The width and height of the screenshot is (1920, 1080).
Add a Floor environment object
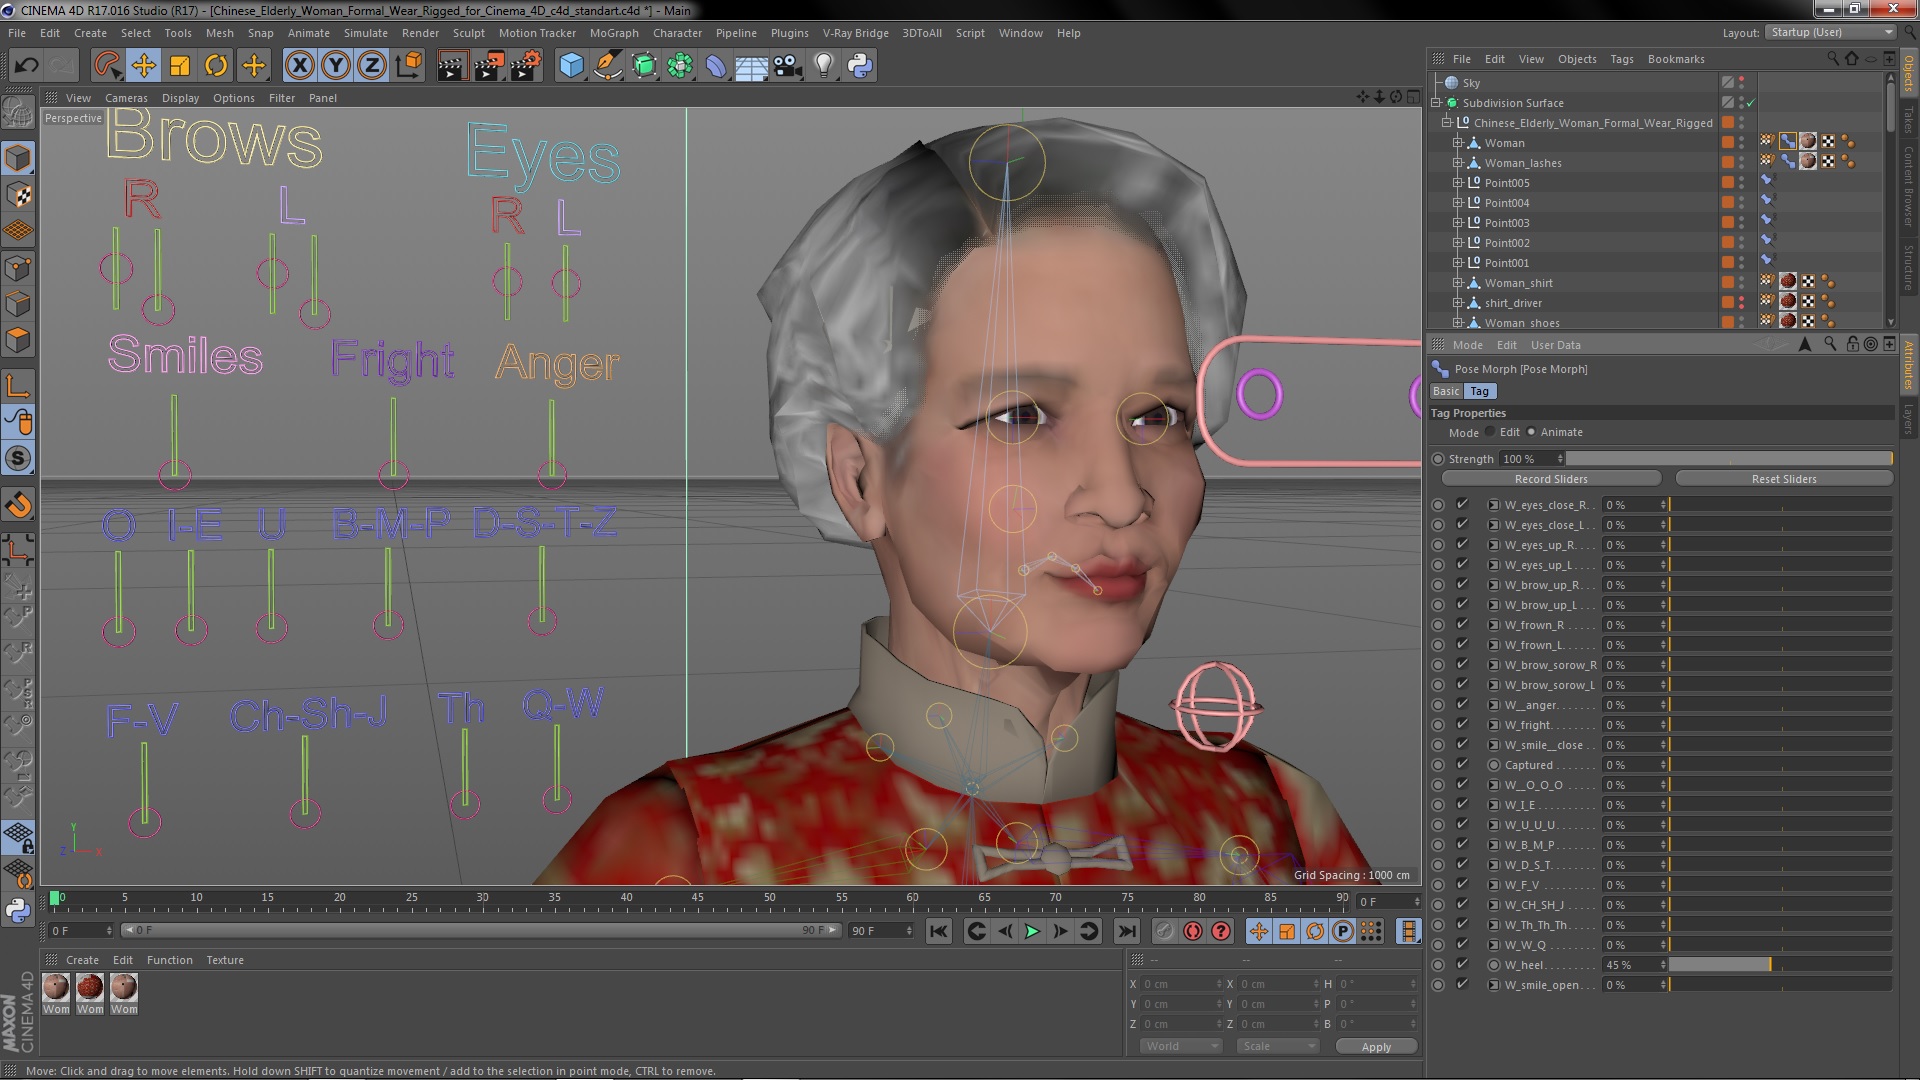tap(751, 66)
